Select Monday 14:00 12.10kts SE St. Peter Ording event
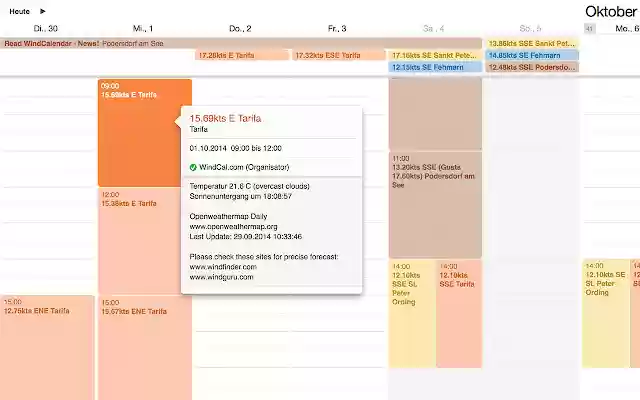 (x=606, y=313)
